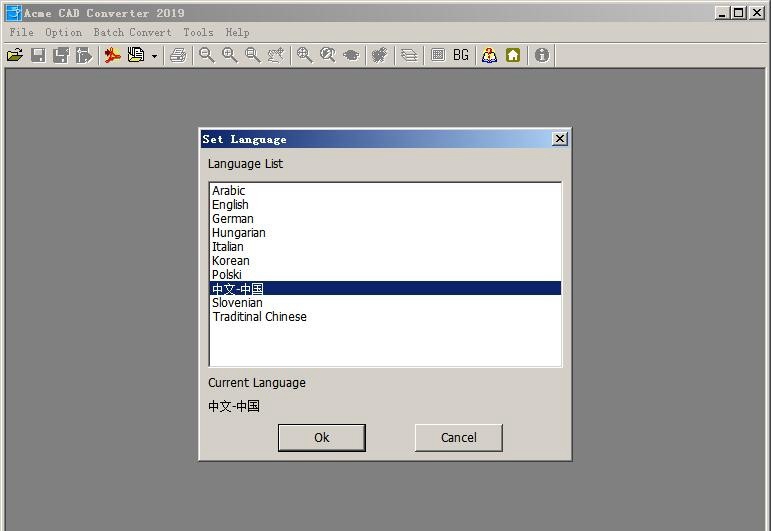
Task: Toggle the BG background color button
Action: (x=461, y=55)
